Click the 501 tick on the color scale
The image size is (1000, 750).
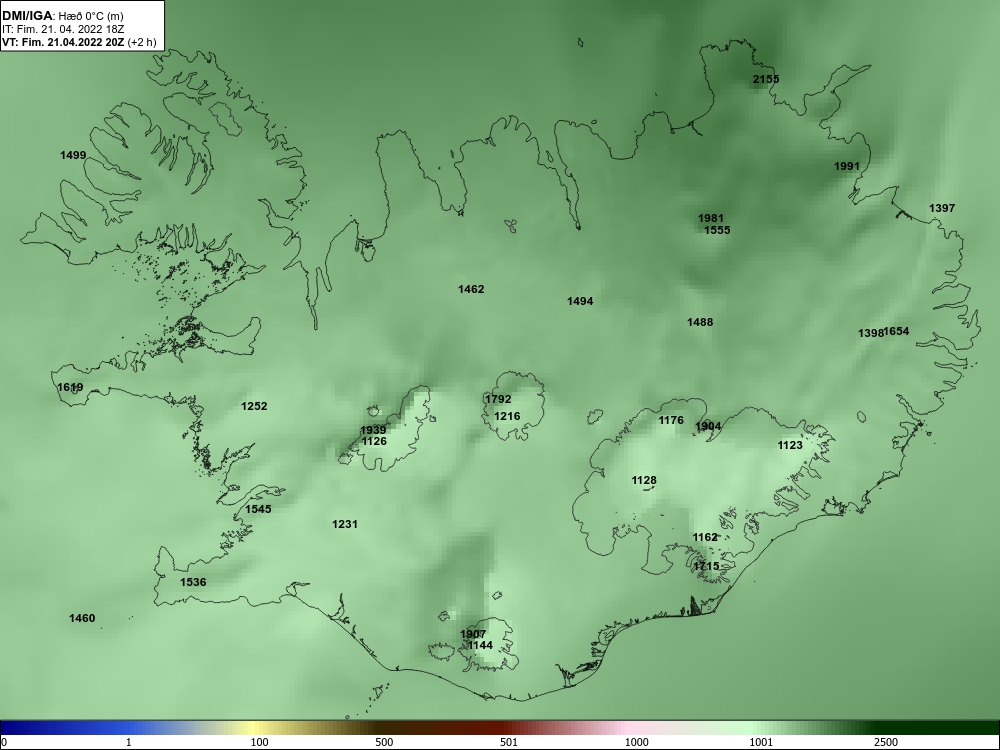pos(509,742)
